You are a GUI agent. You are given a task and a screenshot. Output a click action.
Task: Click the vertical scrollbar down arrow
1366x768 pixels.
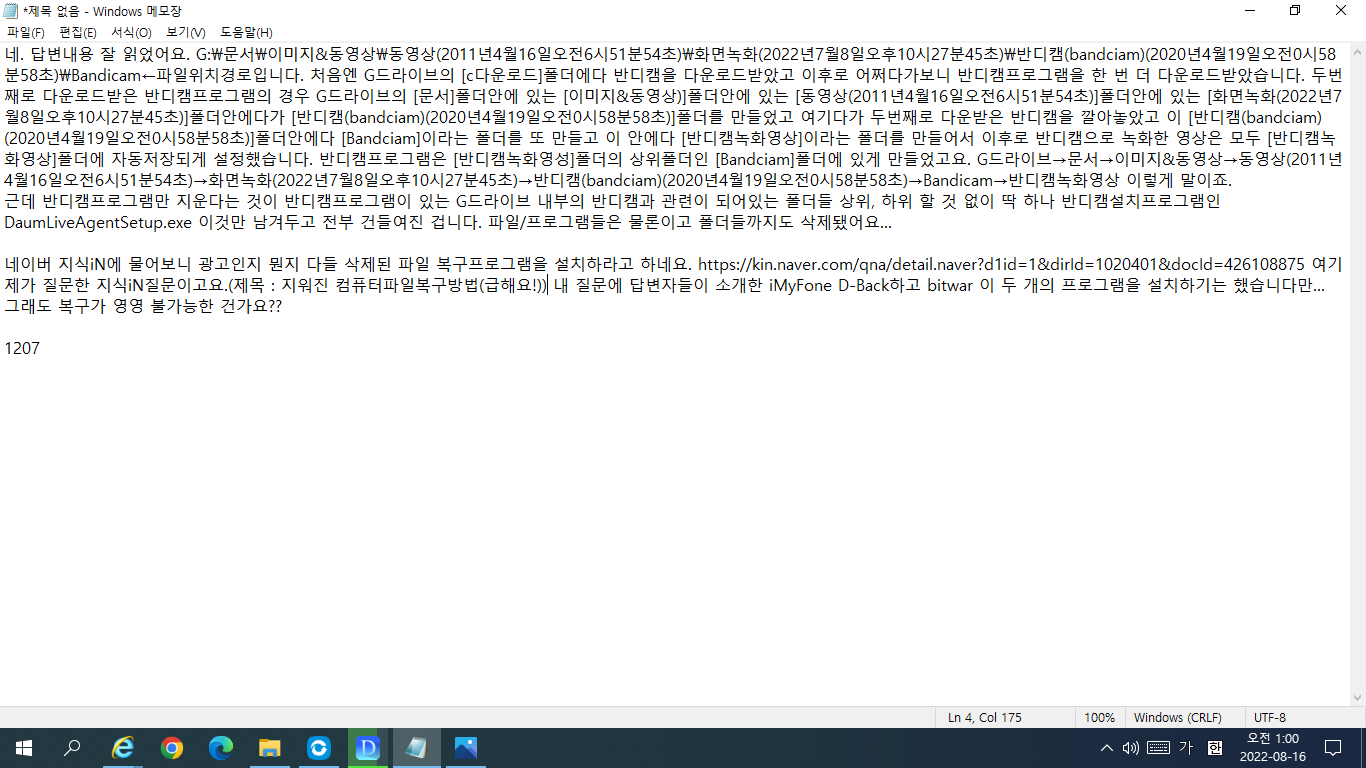tap(1357, 698)
